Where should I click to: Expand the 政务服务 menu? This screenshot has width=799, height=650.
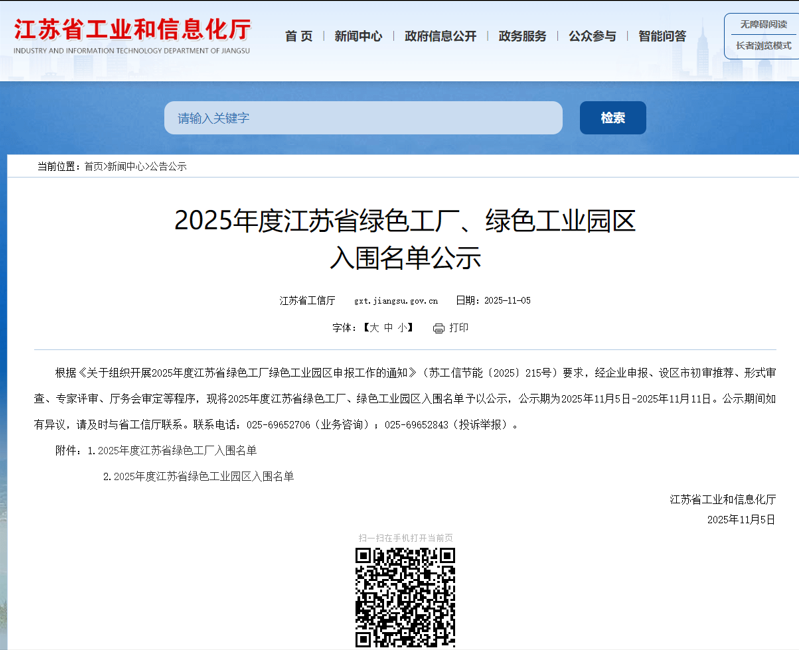tap(522, 36)
